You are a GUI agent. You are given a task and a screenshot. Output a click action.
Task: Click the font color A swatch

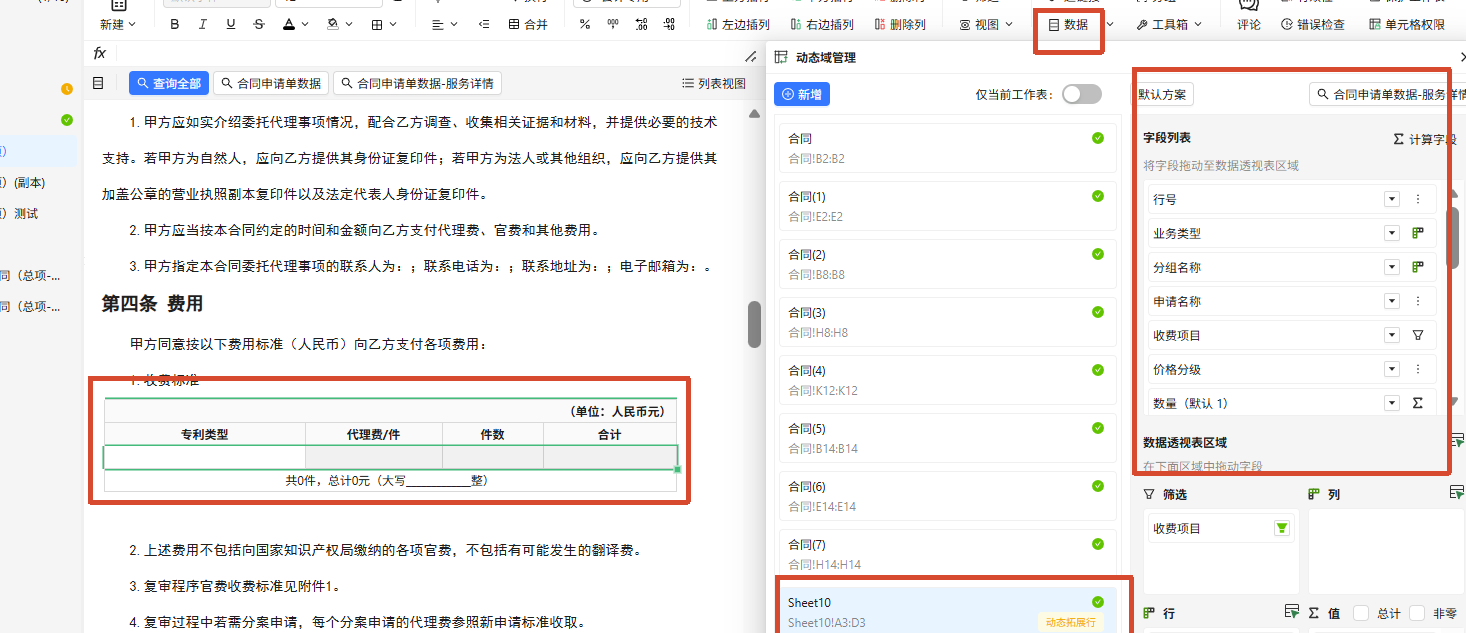point(289,24)
